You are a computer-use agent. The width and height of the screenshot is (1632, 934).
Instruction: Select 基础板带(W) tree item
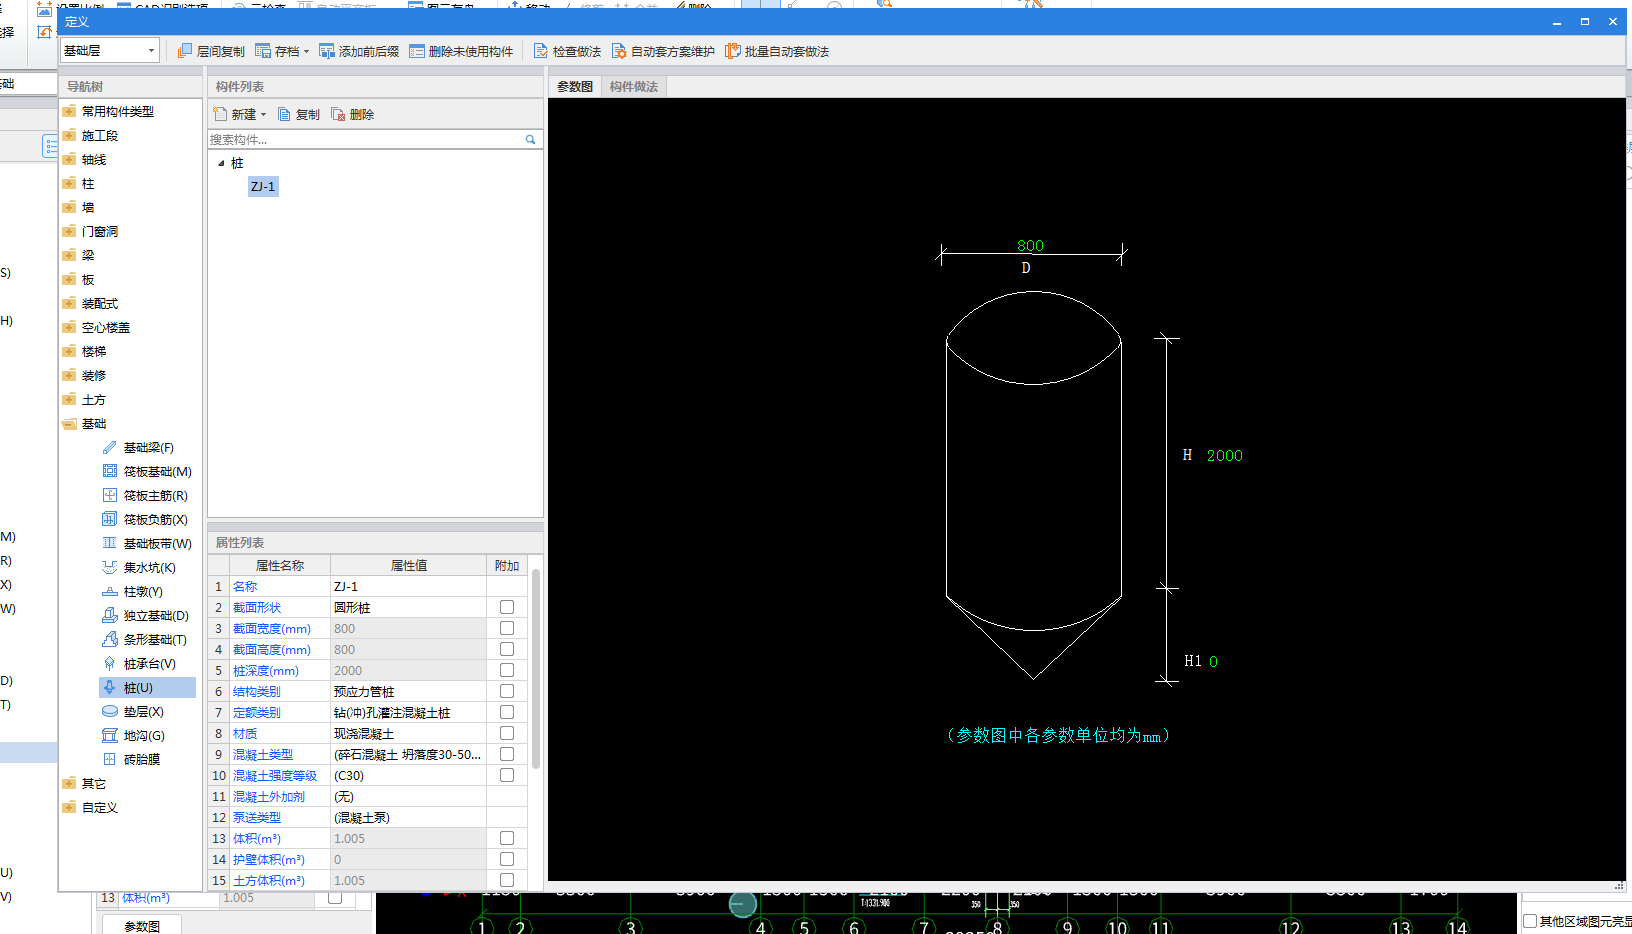[x=147, y=544]
